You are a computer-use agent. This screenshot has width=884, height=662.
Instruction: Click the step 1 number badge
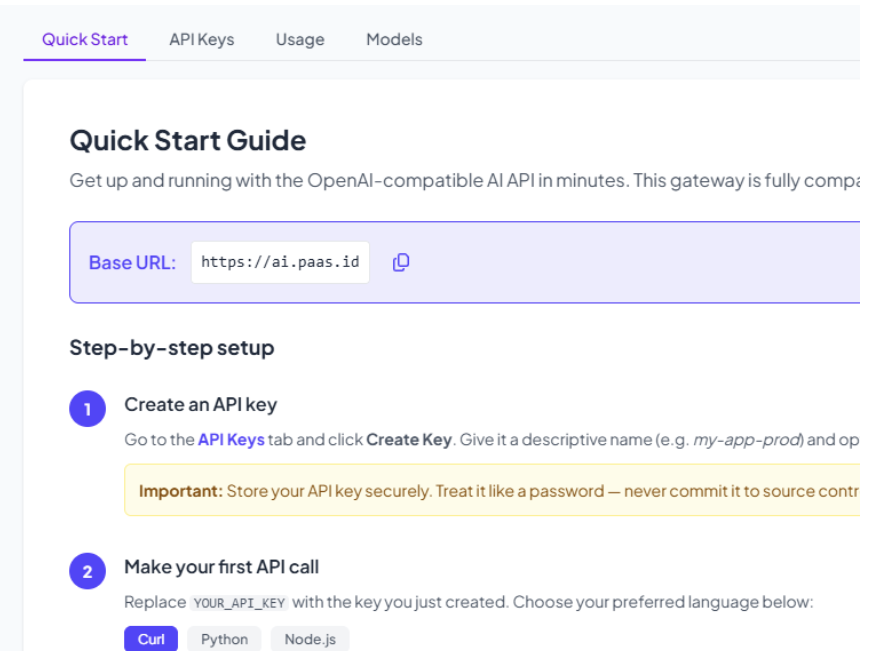pos(87,409)
